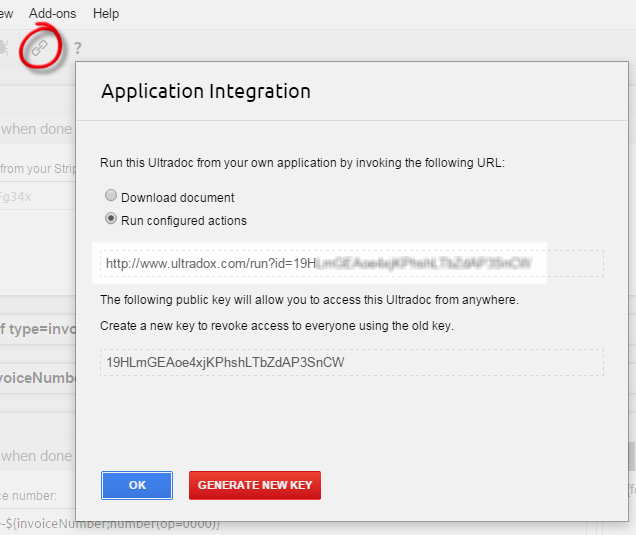
Task: Click the Generate New Key button
Action: [255, 485]
